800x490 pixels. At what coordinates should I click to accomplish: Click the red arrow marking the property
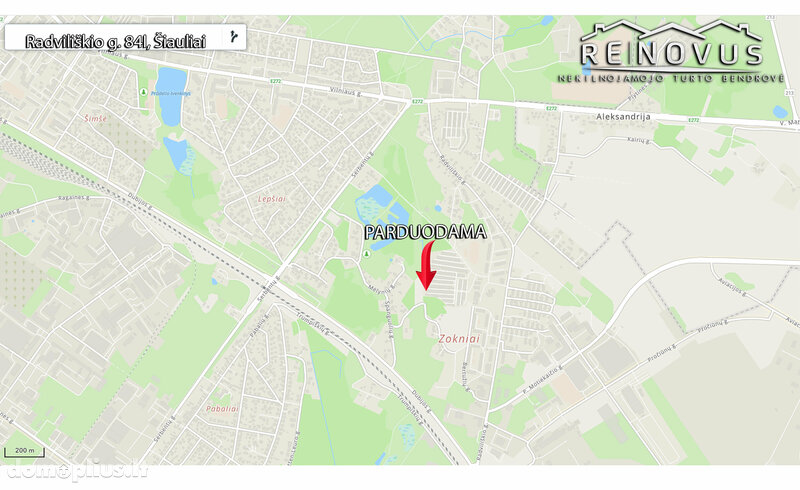426,266
